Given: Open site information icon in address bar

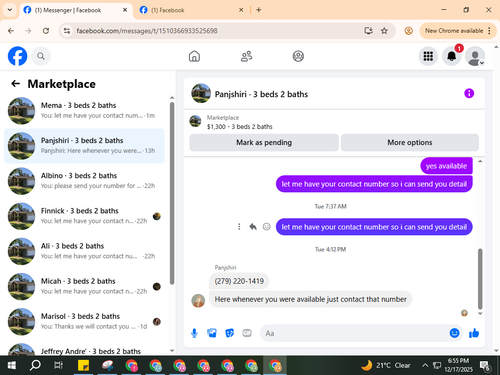Looking at the screenshot, I should (x=67, y=31).
